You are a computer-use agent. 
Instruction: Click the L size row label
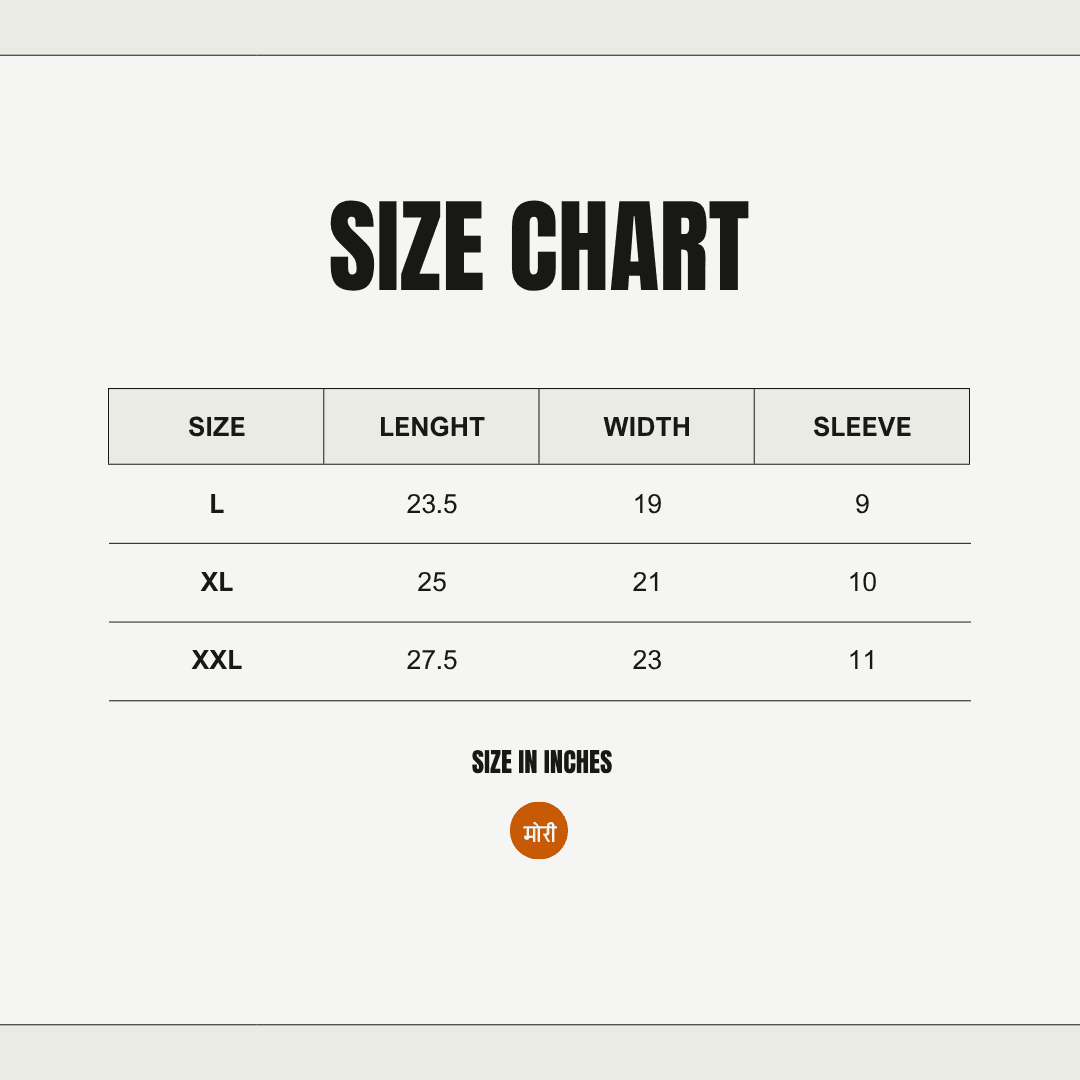(x=216, y=504)
